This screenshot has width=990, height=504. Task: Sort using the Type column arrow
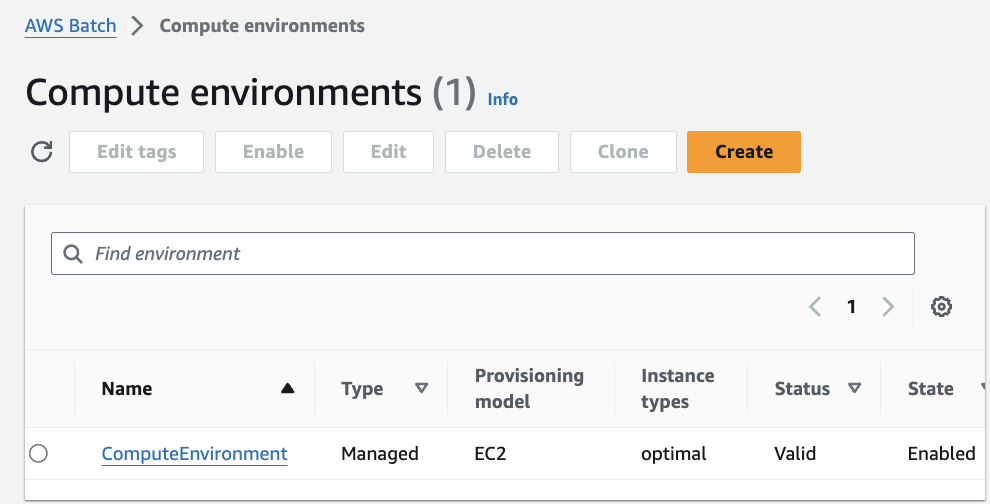point(421,389)
